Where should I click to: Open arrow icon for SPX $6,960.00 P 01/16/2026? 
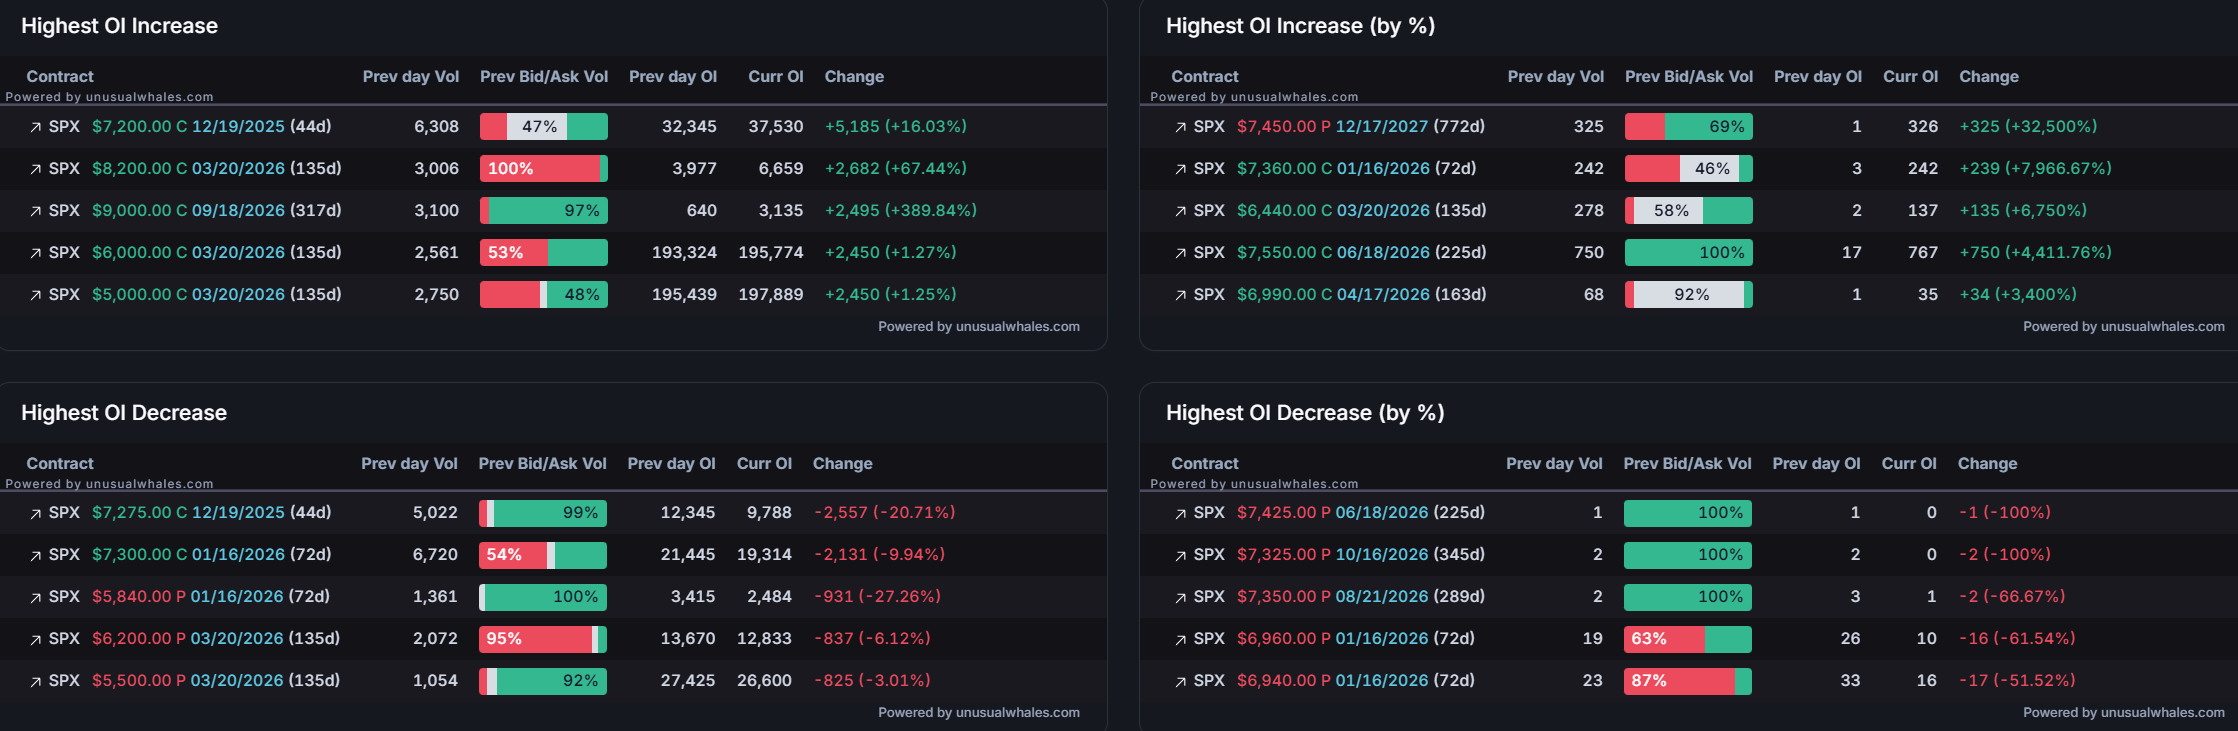[x=1180, y=639]
